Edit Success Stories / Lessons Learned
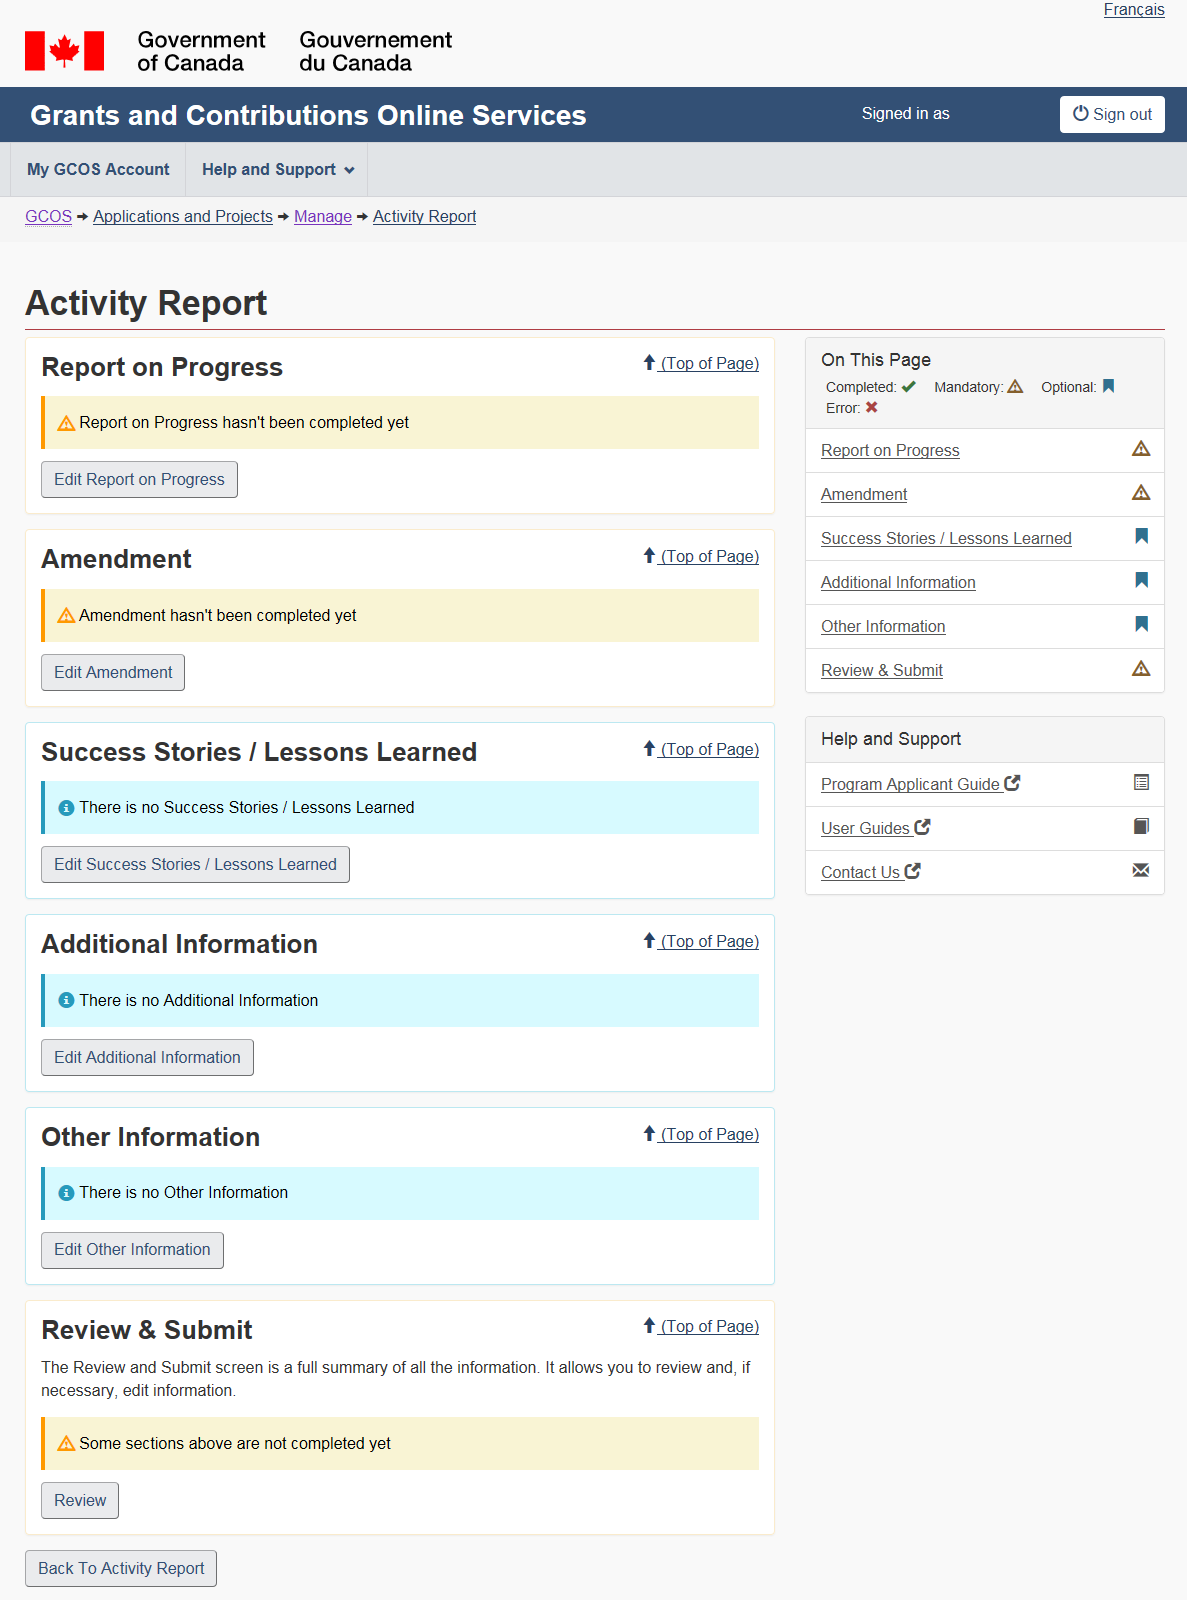This screenshot has height=1600, width=1187. 195,865
